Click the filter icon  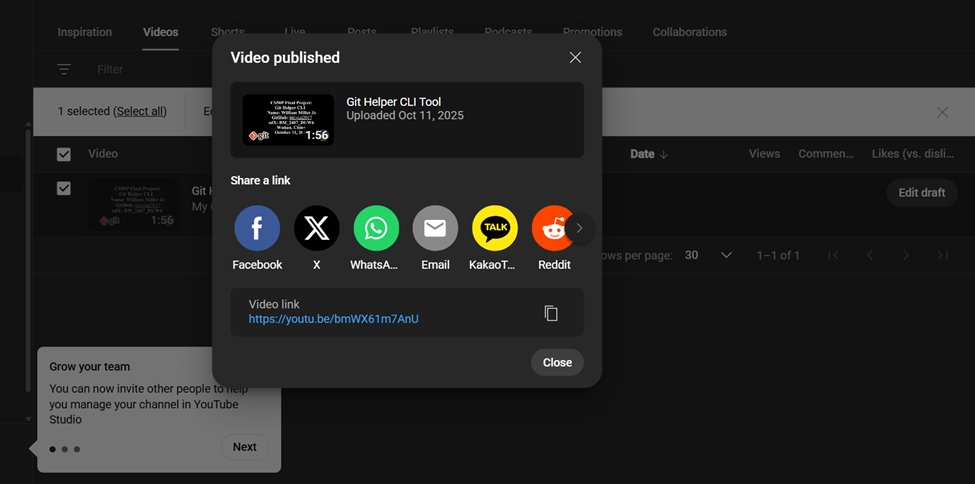[x=64, y=69]
